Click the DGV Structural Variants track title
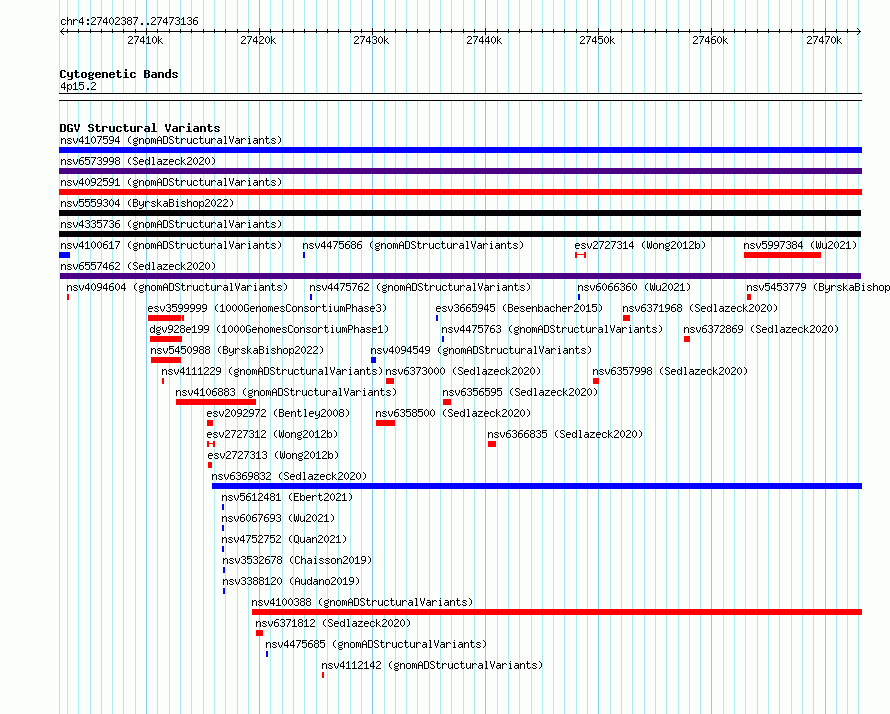The width and height of the screenshot is (890, 714). pyautogui.click(x=140, y=128)
